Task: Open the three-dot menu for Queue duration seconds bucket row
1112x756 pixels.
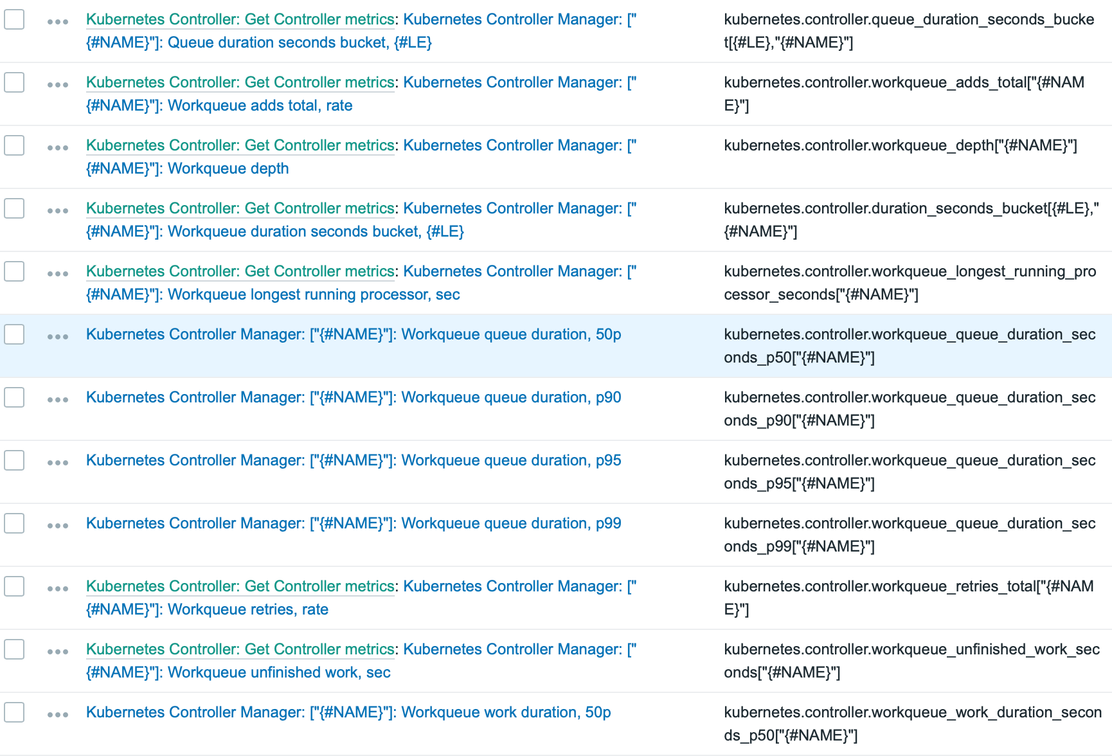Action: click(57, 22)
